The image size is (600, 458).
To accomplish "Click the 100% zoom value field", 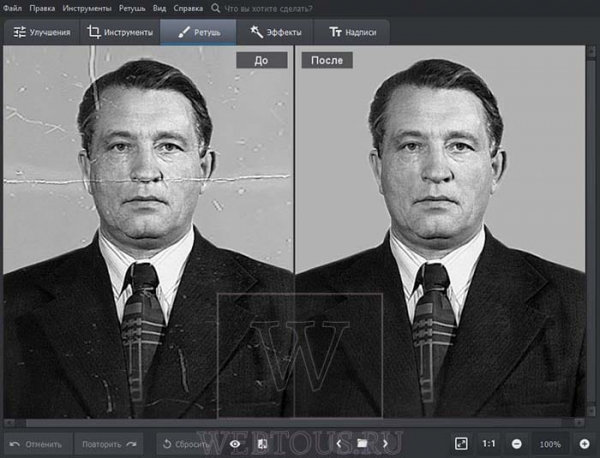I will 550,444.
